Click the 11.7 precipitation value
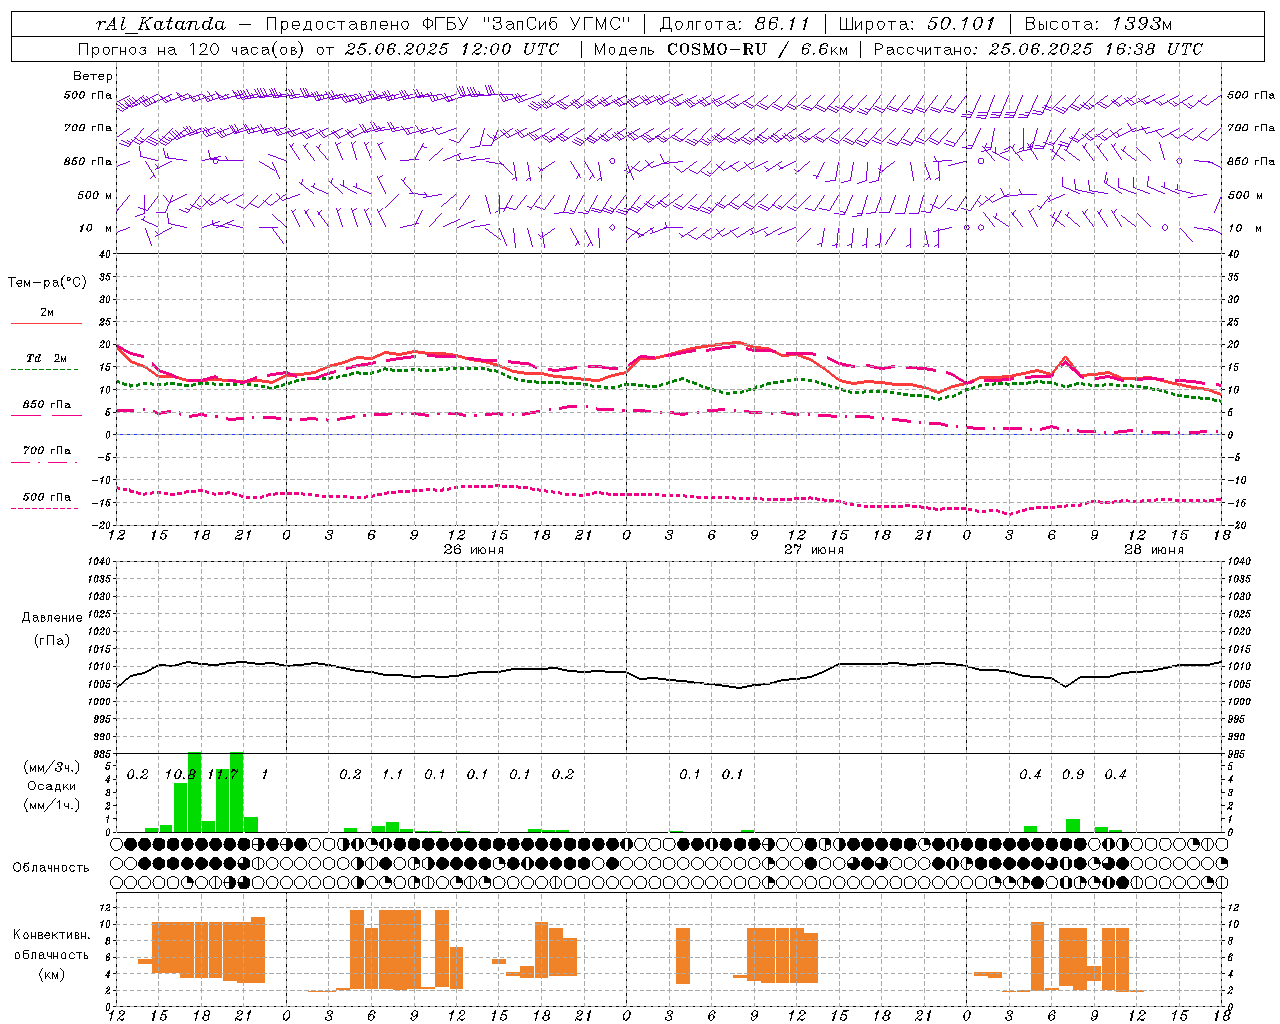The height and width of the screenshot is (1024, 1280). tap(222, 775)
